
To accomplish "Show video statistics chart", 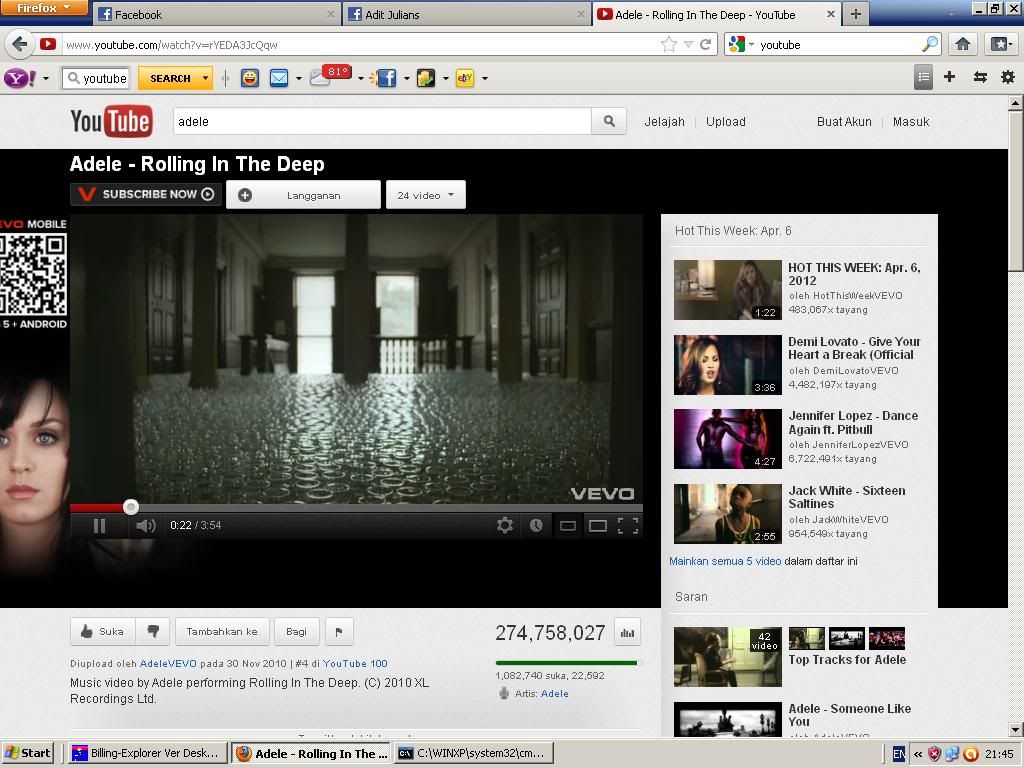I will 628,632.
